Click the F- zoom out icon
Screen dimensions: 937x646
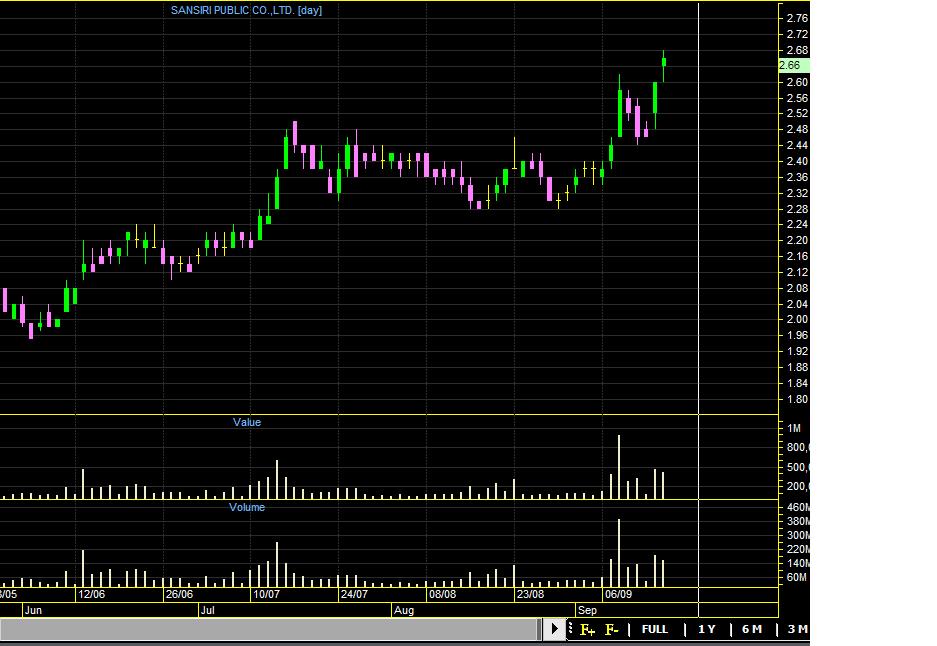612,630
